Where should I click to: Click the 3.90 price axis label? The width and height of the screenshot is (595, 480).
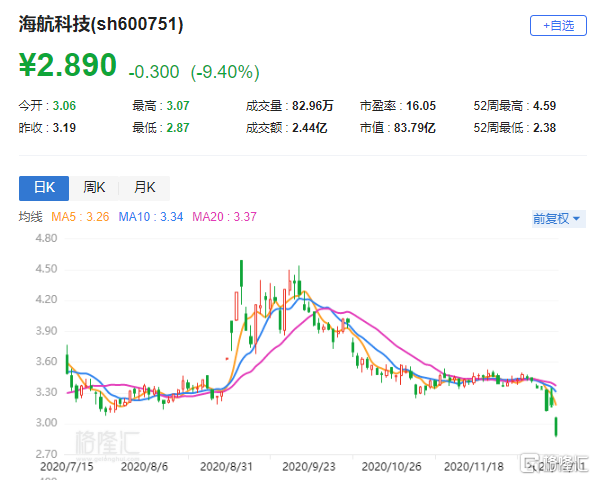[46, 331]
